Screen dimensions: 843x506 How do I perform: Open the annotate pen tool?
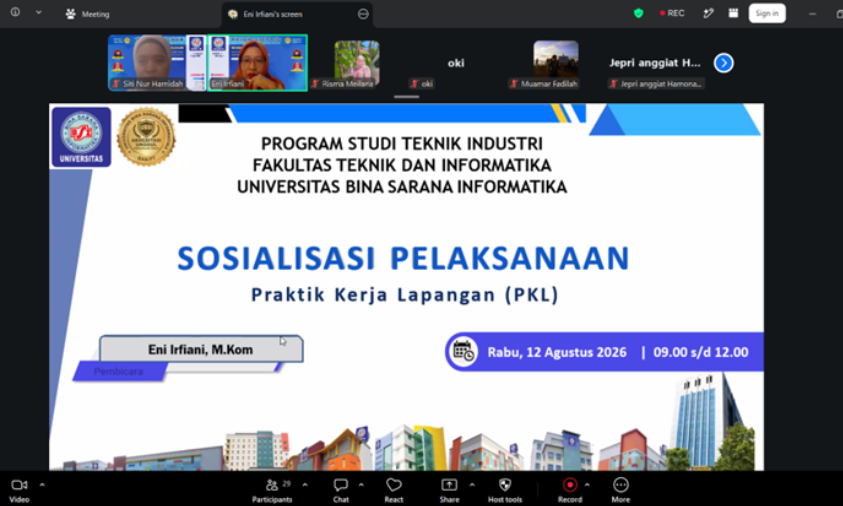click(708, 13)
